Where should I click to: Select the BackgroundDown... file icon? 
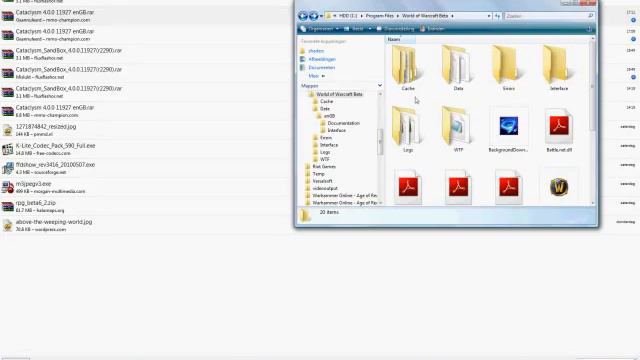click(508, 127)
